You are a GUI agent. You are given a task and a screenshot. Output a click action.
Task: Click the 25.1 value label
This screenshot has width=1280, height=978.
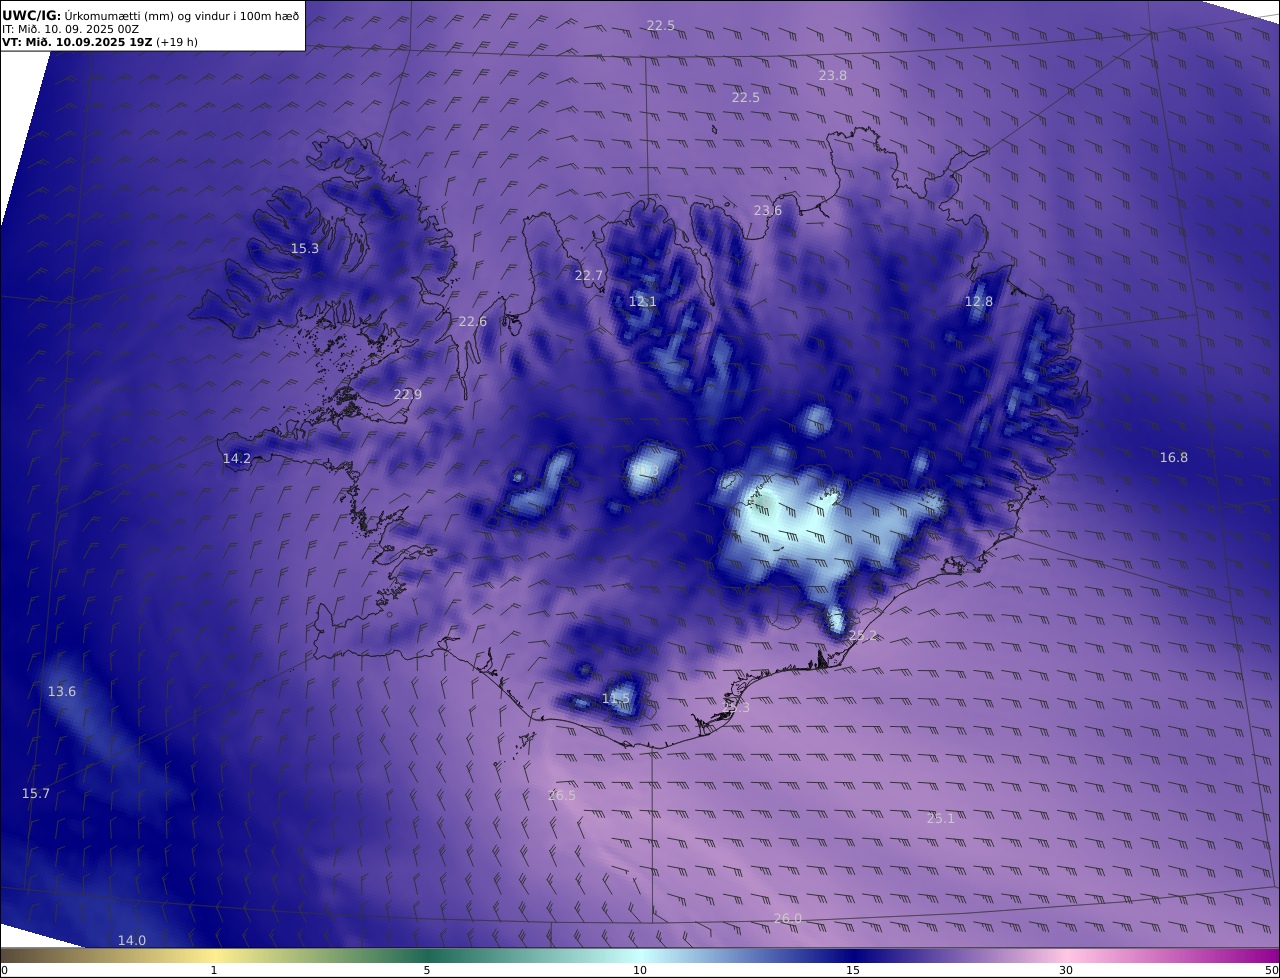[x=941, y=818]
